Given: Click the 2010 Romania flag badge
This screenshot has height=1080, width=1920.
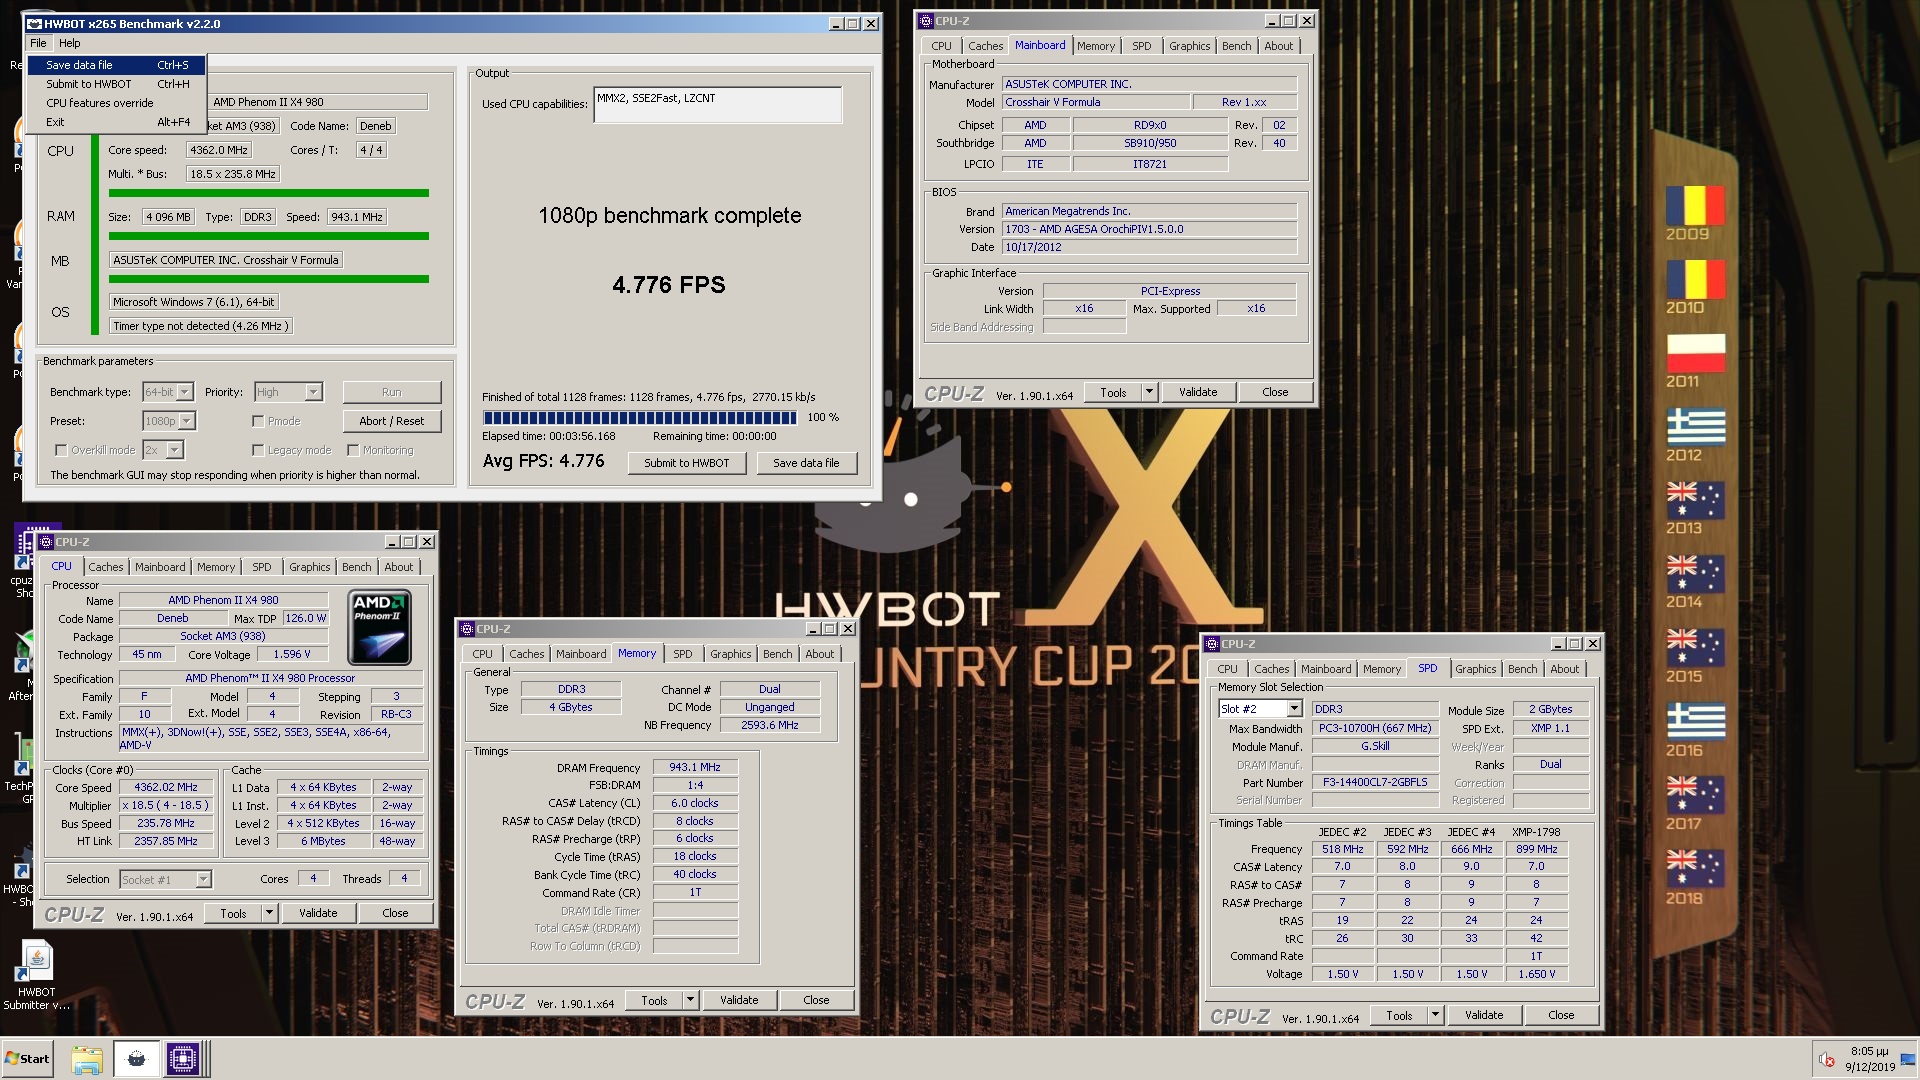Looking at the screenshot, I should tap(1695, 280).
